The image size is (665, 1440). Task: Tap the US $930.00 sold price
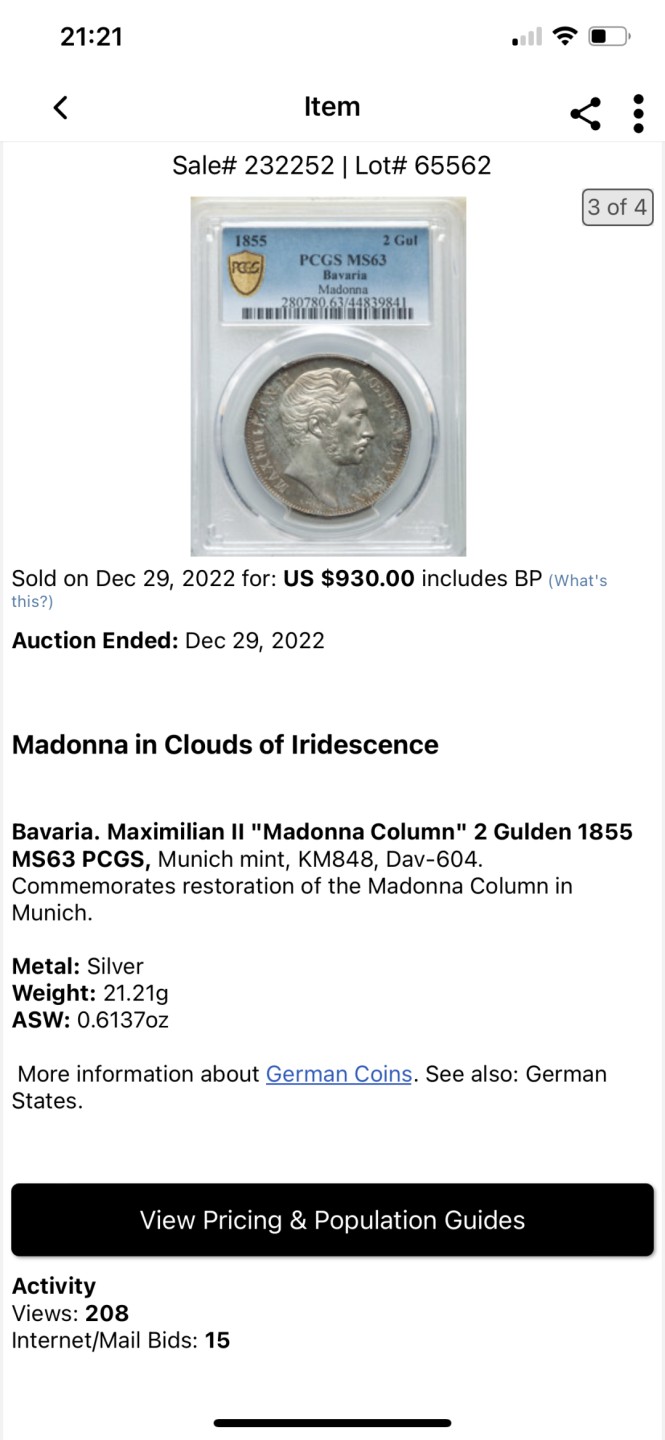[x=349, y=579]
